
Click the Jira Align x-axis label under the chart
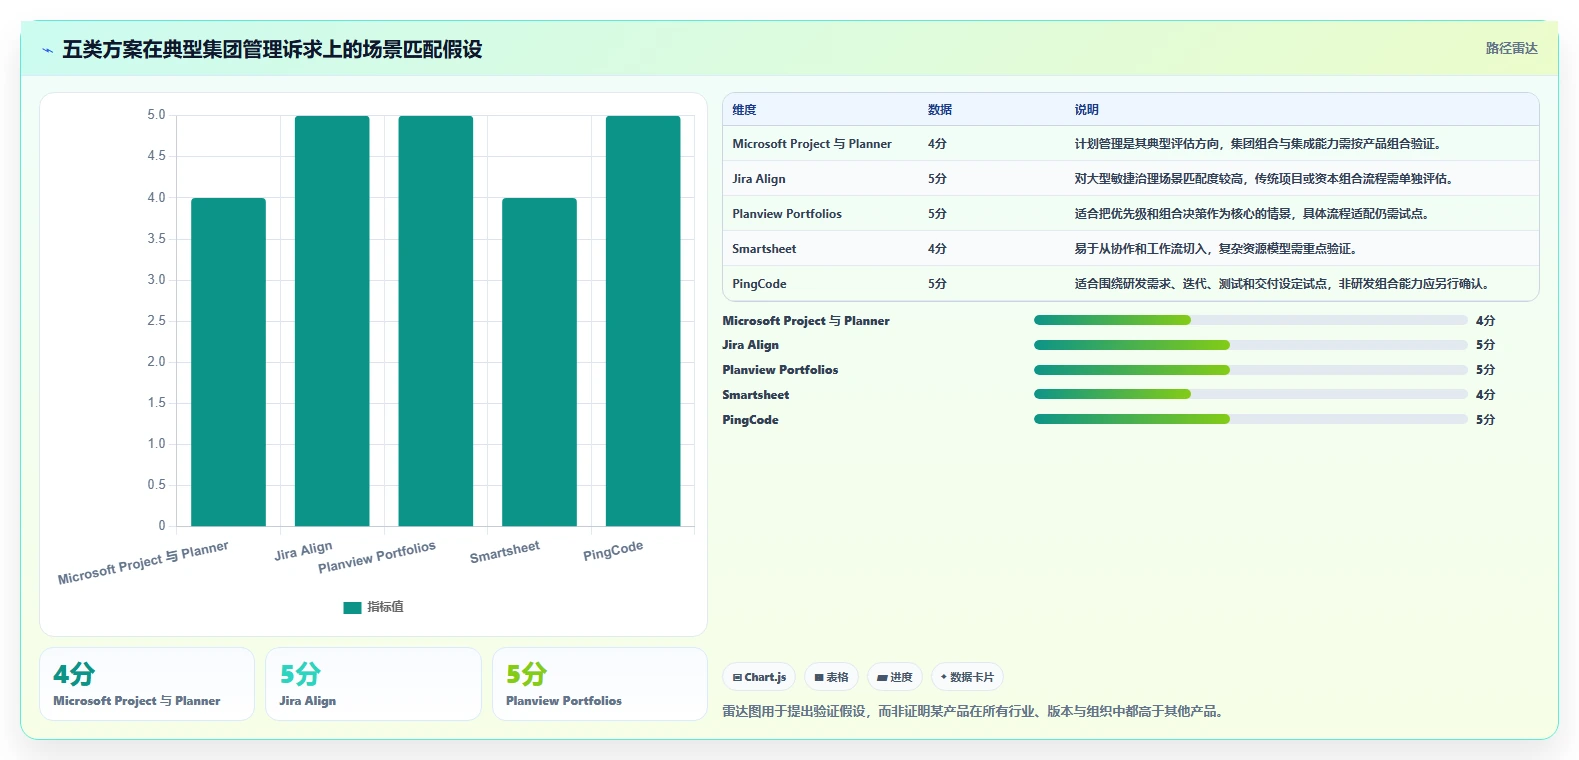coord(303,551)
